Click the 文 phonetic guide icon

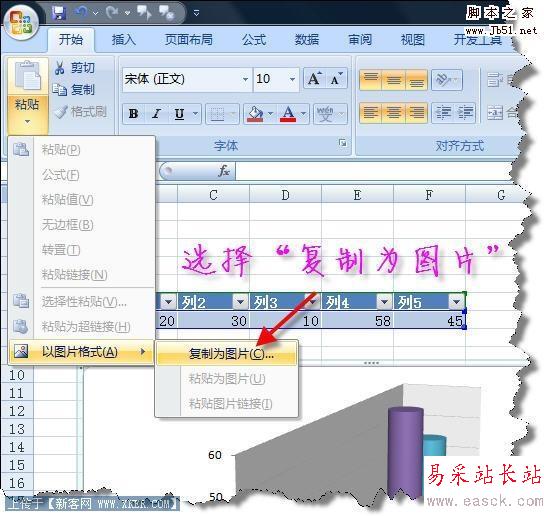[x=325, y=113]
